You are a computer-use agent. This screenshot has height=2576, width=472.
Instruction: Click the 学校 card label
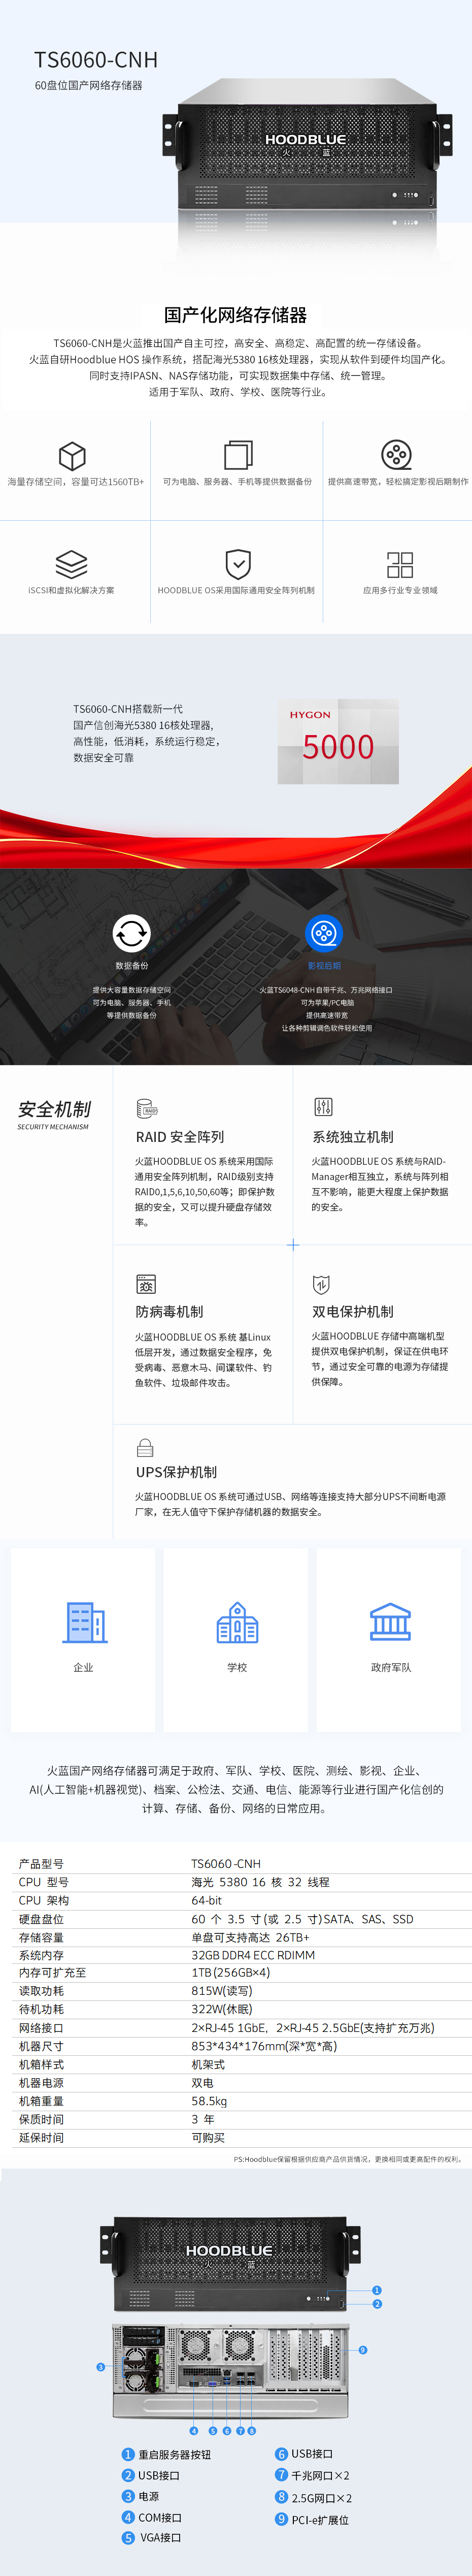pyautogui.click(x=237, y=1668)
